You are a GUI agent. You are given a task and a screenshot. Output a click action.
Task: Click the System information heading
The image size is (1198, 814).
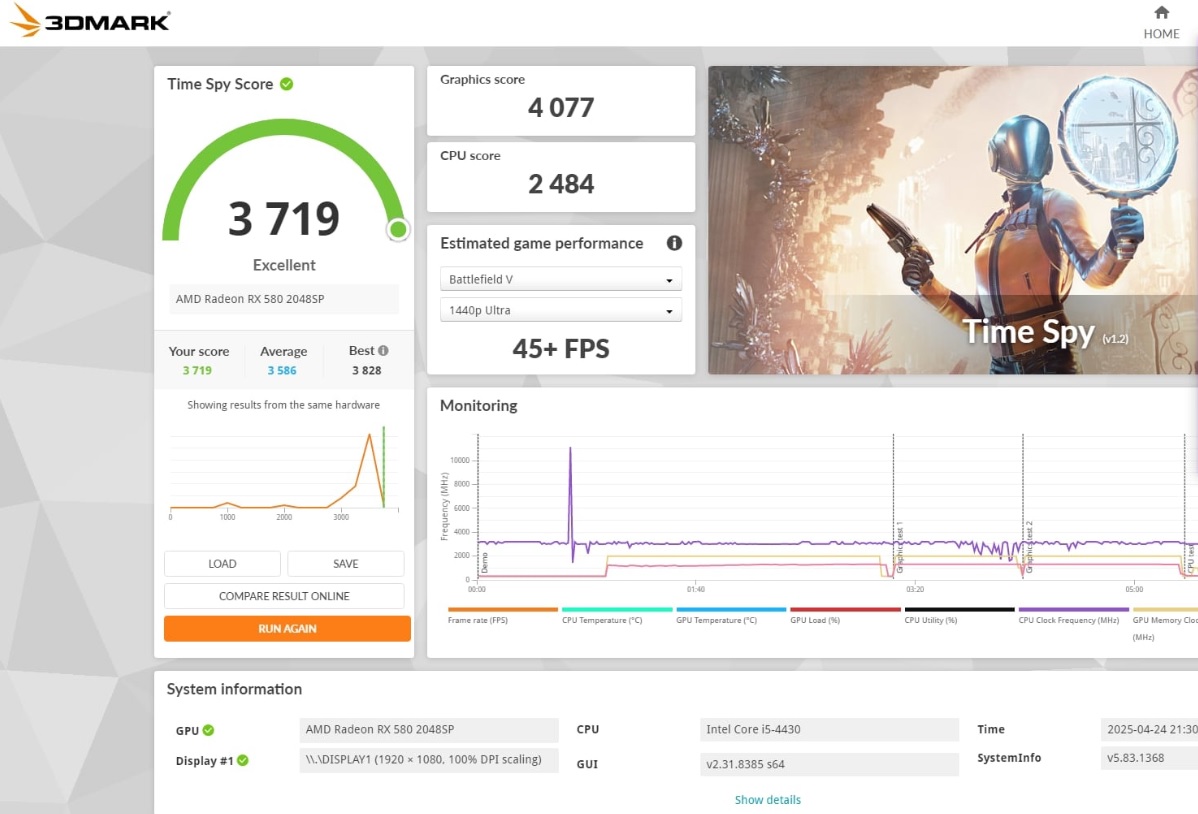(x=235, y=689)
